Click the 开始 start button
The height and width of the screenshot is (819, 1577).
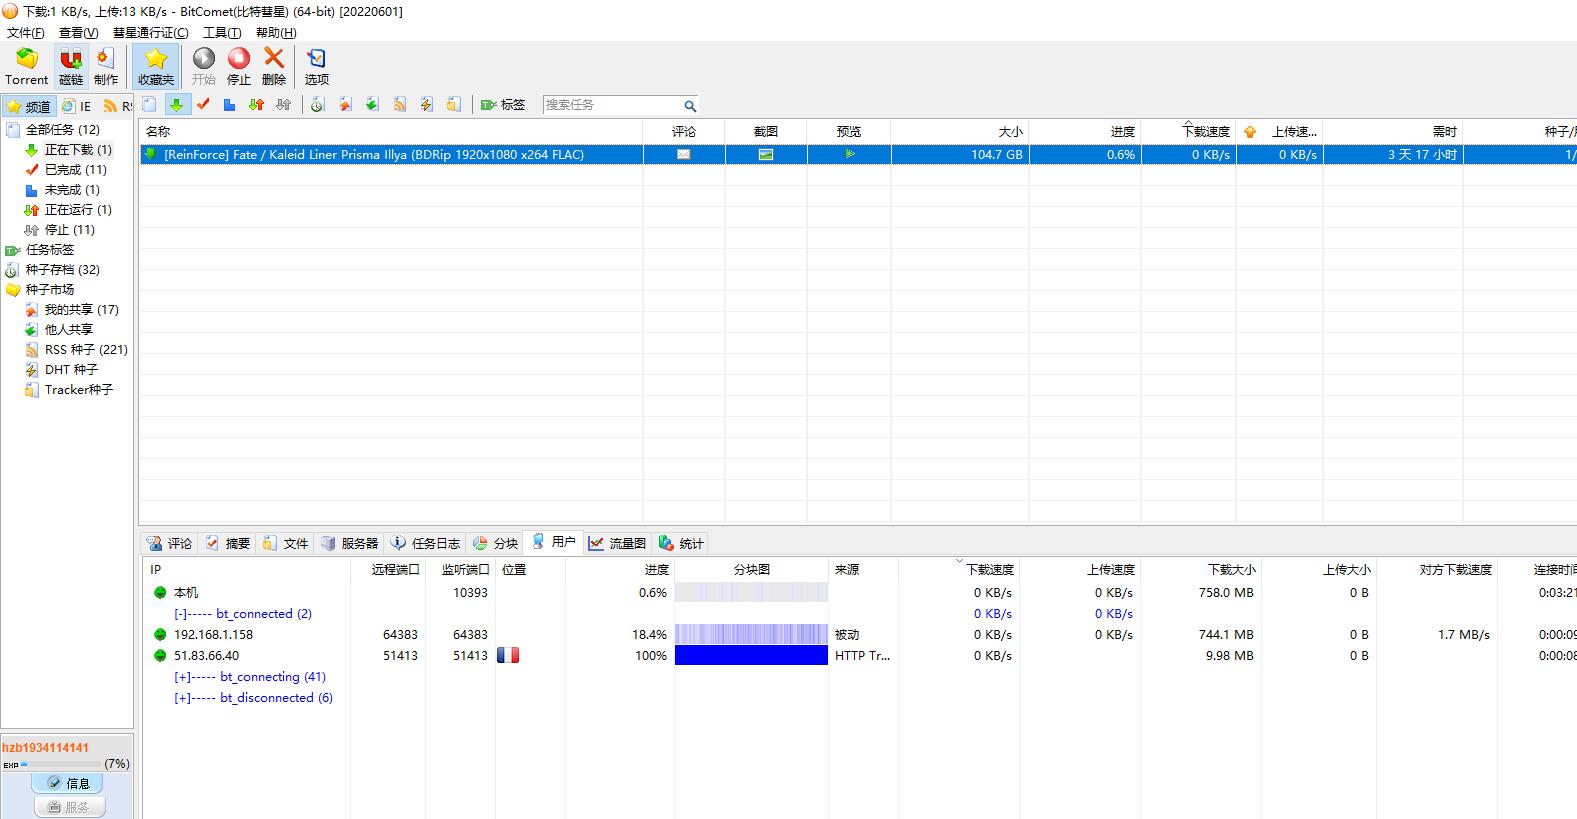[x=204, y=67]
